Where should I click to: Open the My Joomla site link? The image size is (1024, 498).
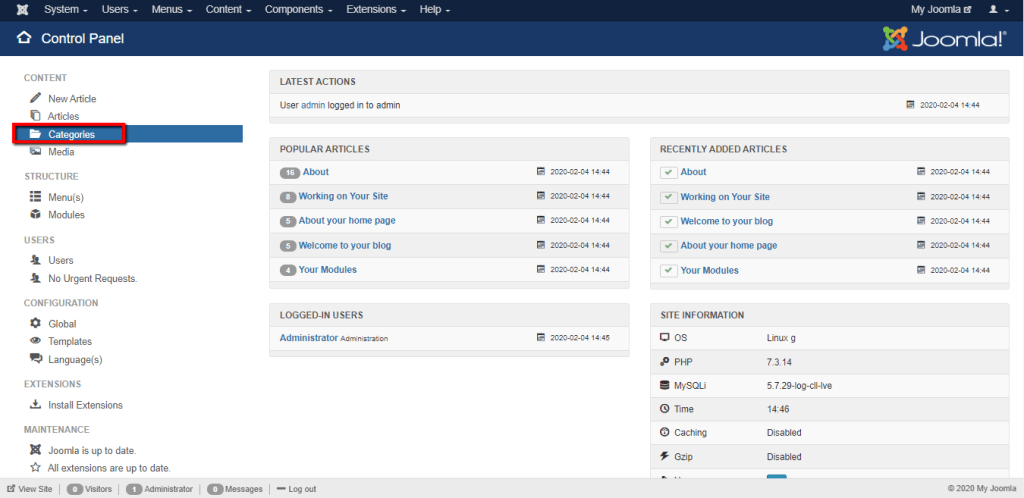coord(941,10)
